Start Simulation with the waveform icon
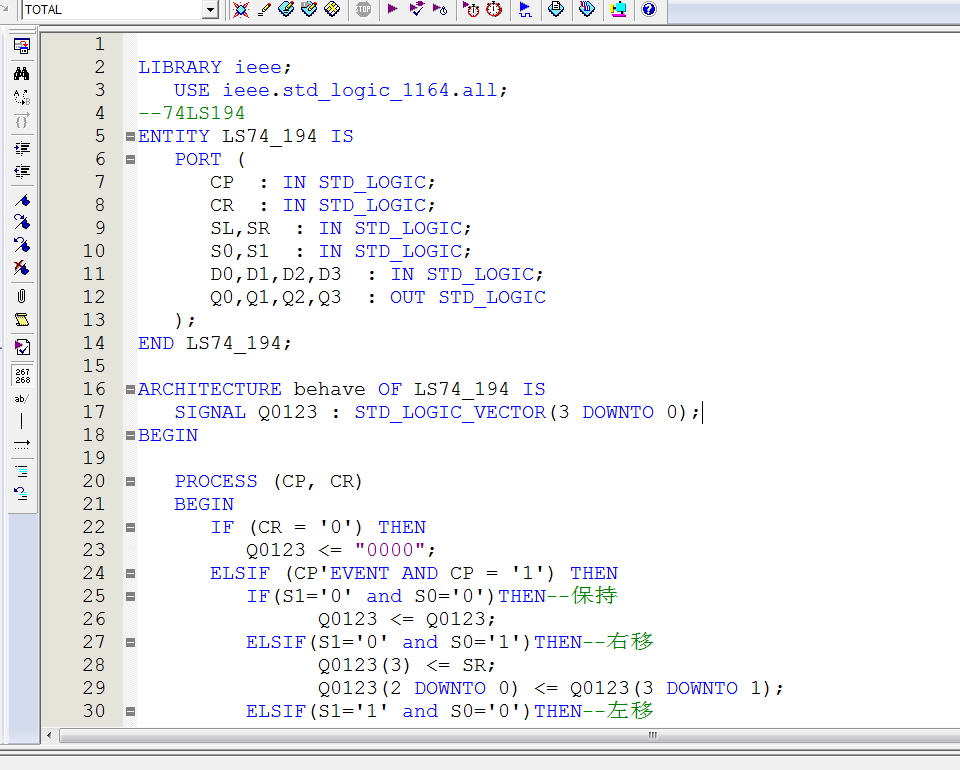The height and width of the screenshot is (770, 960). point(525,9)
